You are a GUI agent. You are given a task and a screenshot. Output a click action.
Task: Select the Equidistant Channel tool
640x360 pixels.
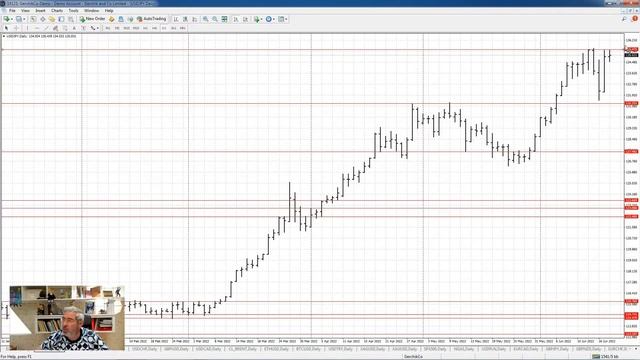pos(55,28)
